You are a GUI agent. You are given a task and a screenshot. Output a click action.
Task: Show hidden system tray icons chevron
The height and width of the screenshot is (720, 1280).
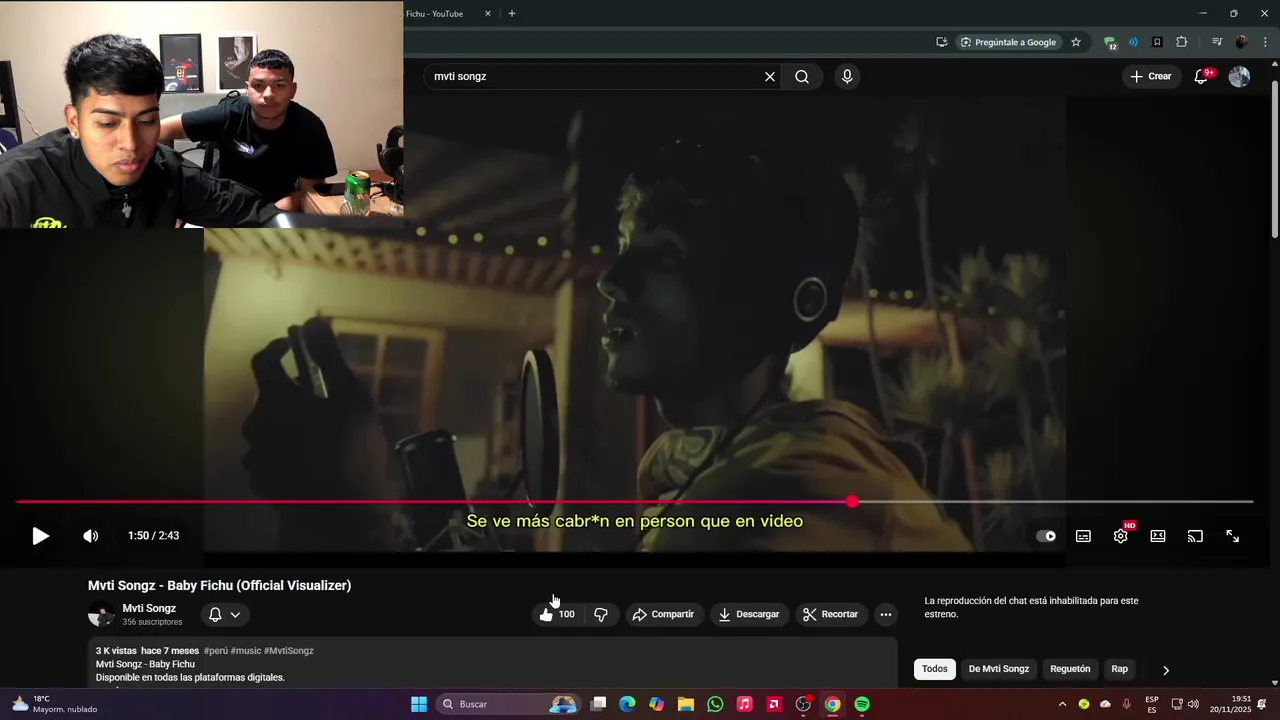coord(1064,704)
